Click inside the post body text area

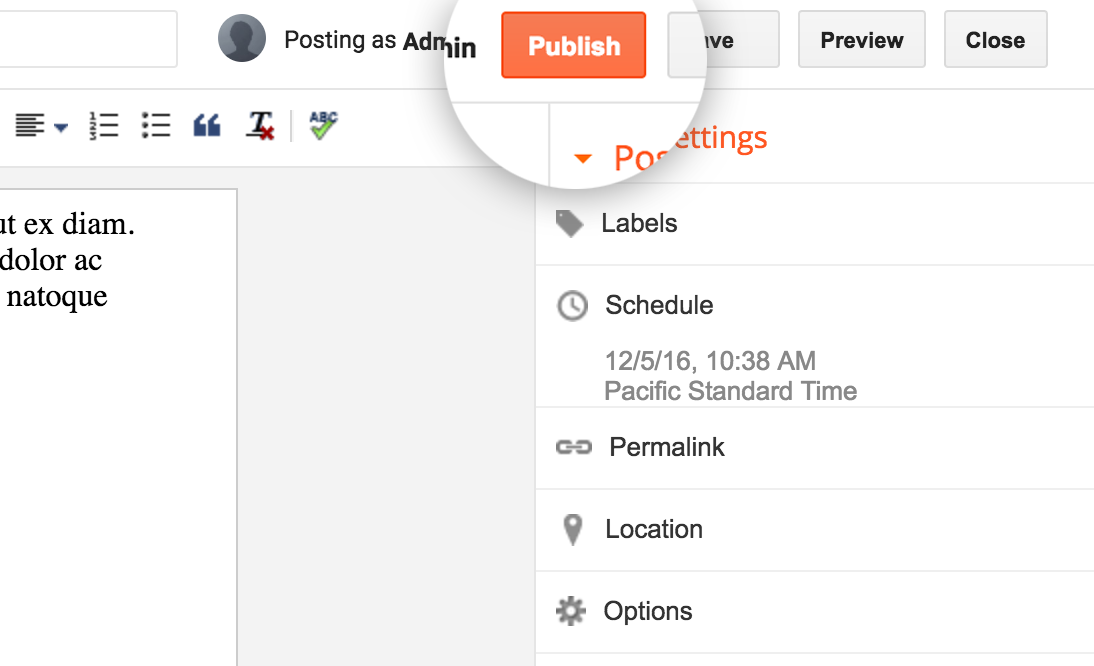tap(118, 427)
